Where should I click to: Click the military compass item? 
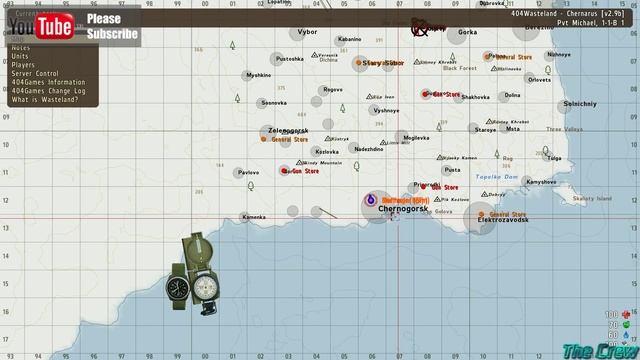point(202,273)
